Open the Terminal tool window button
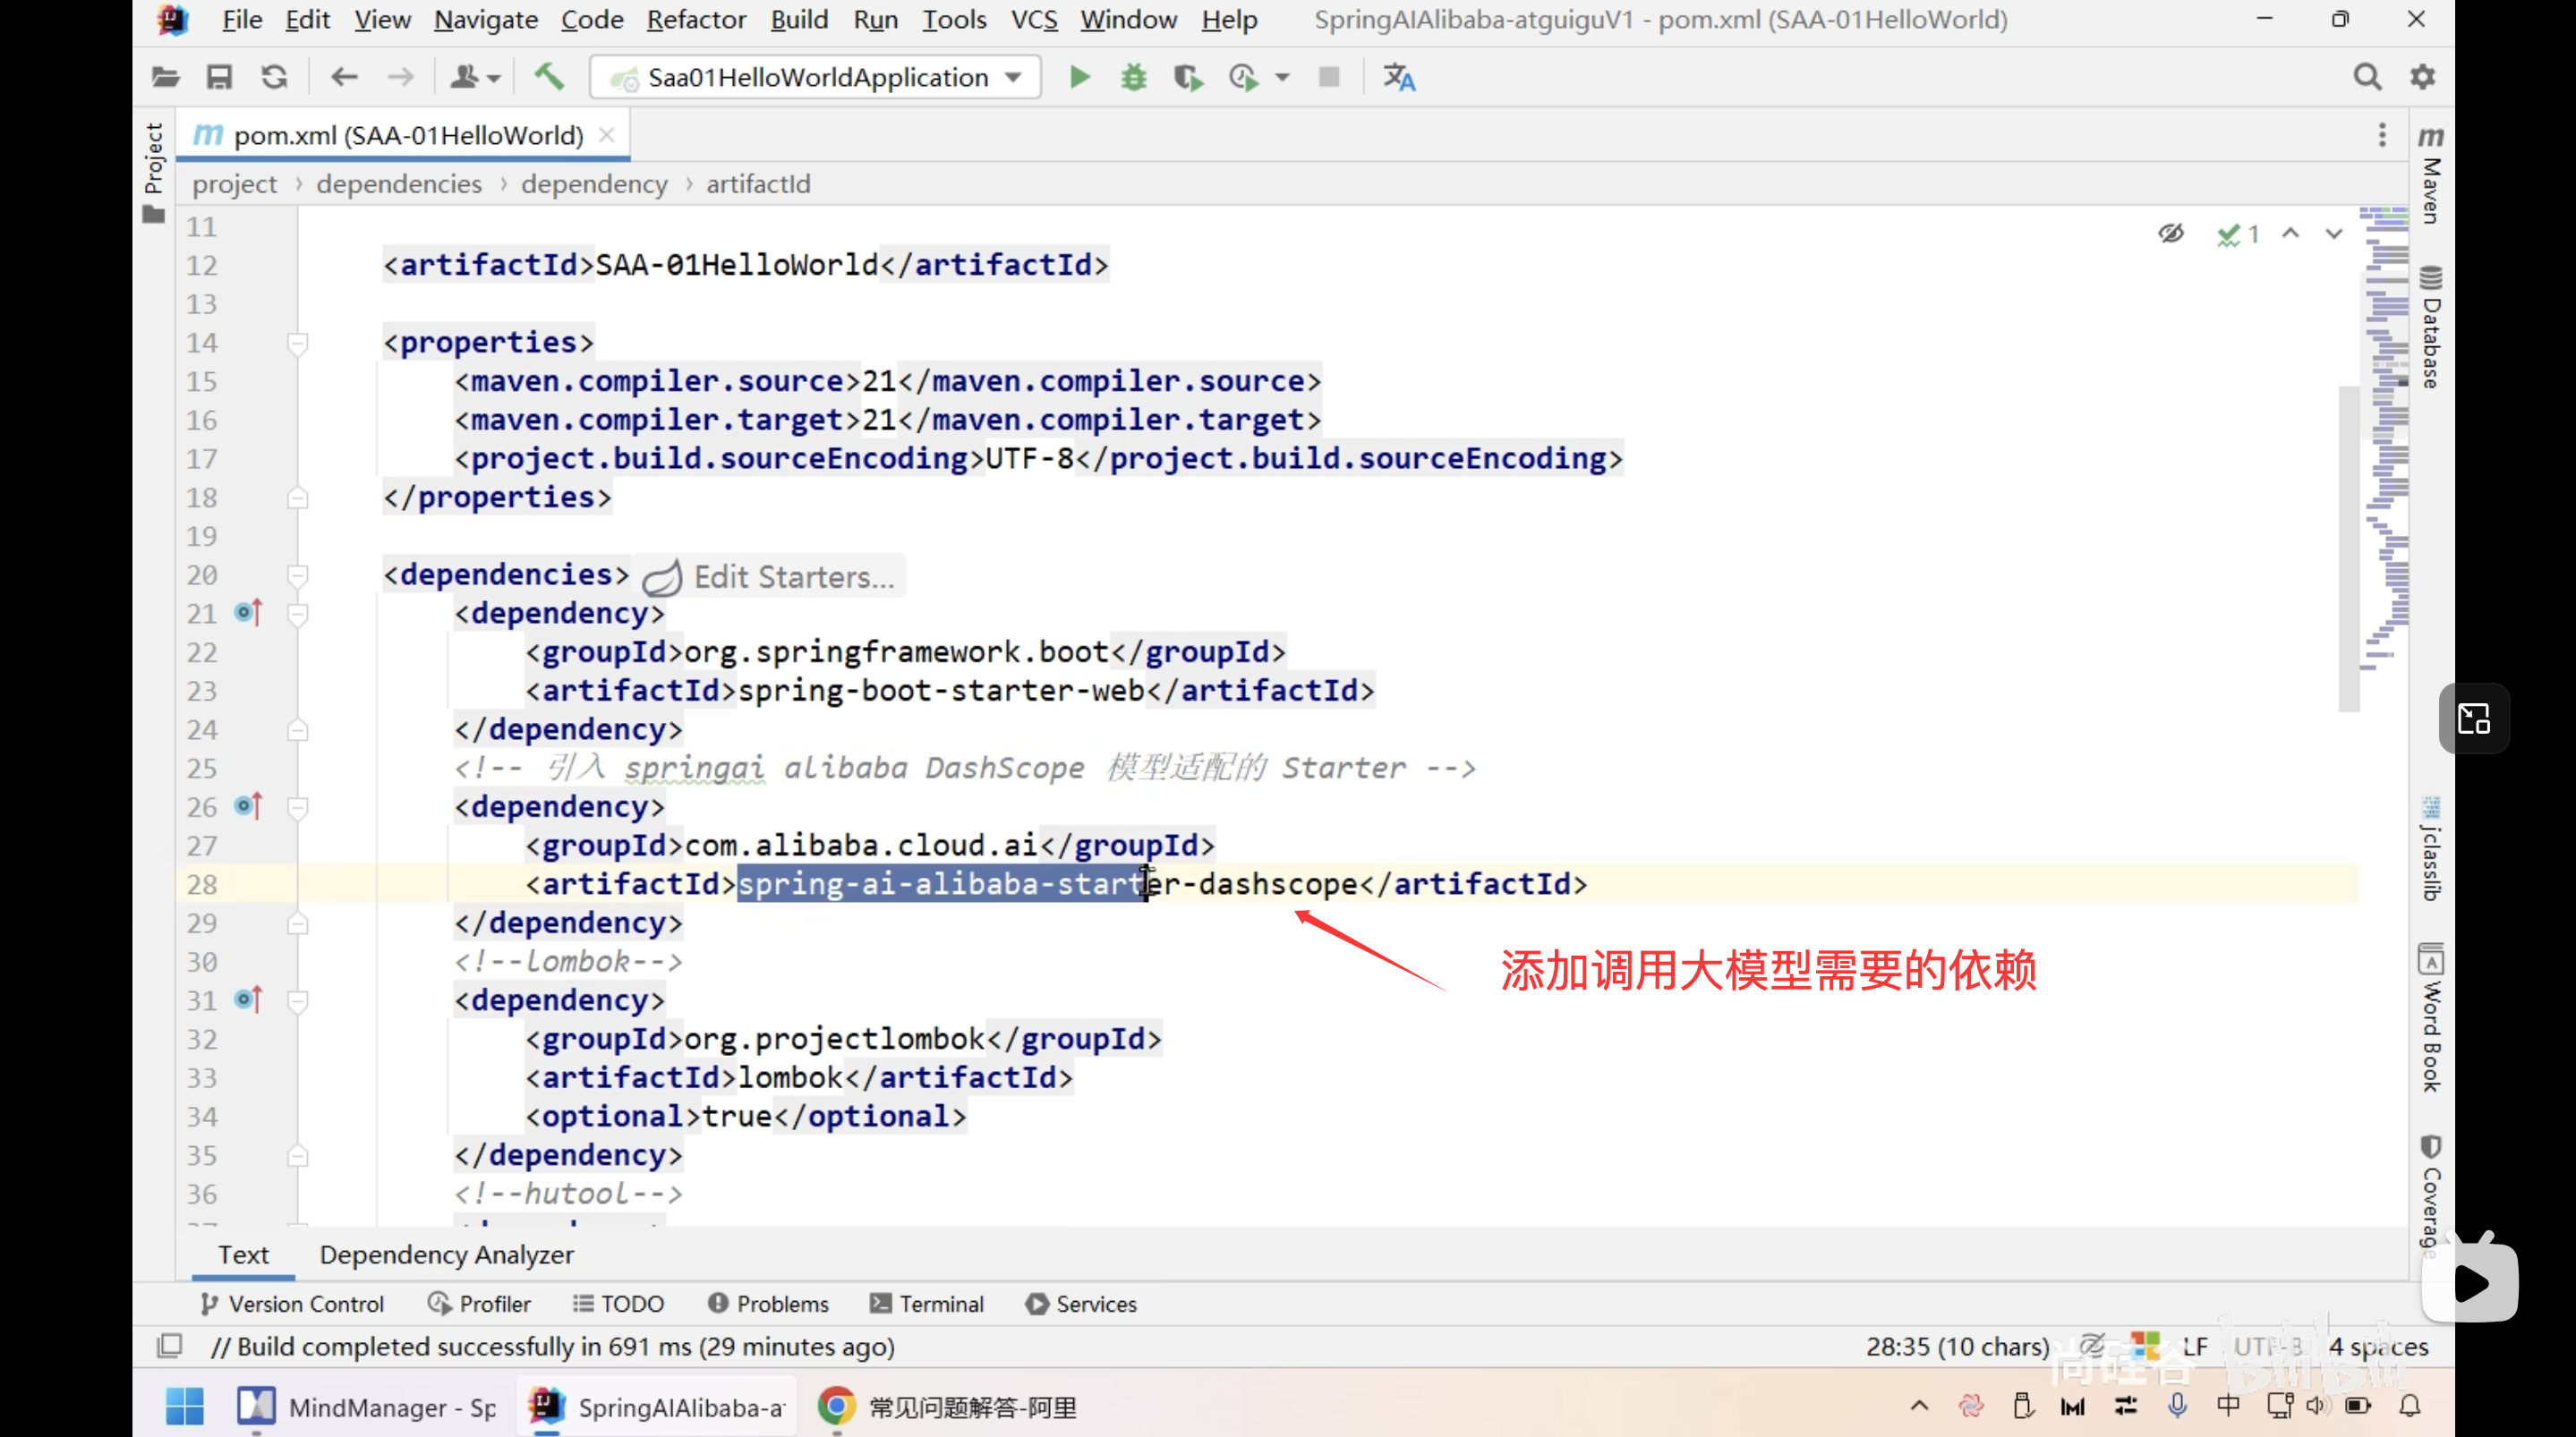 tap(927, 1304)
